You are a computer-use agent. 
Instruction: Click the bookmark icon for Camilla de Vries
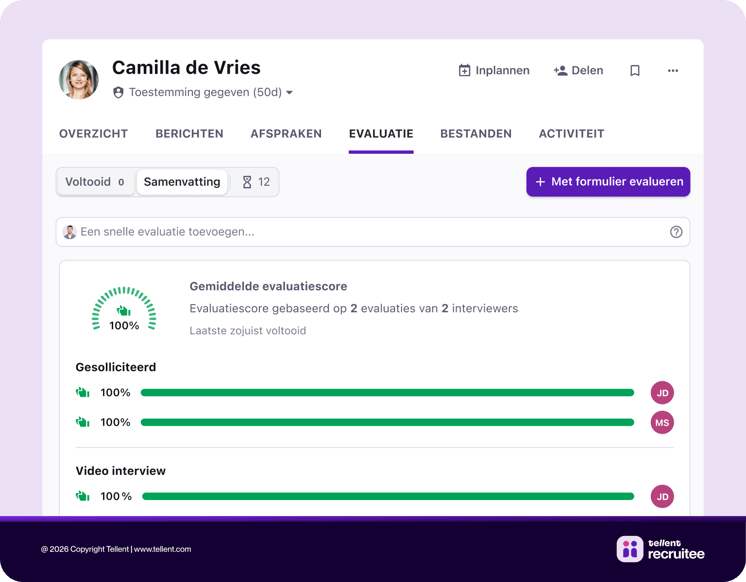634,71
